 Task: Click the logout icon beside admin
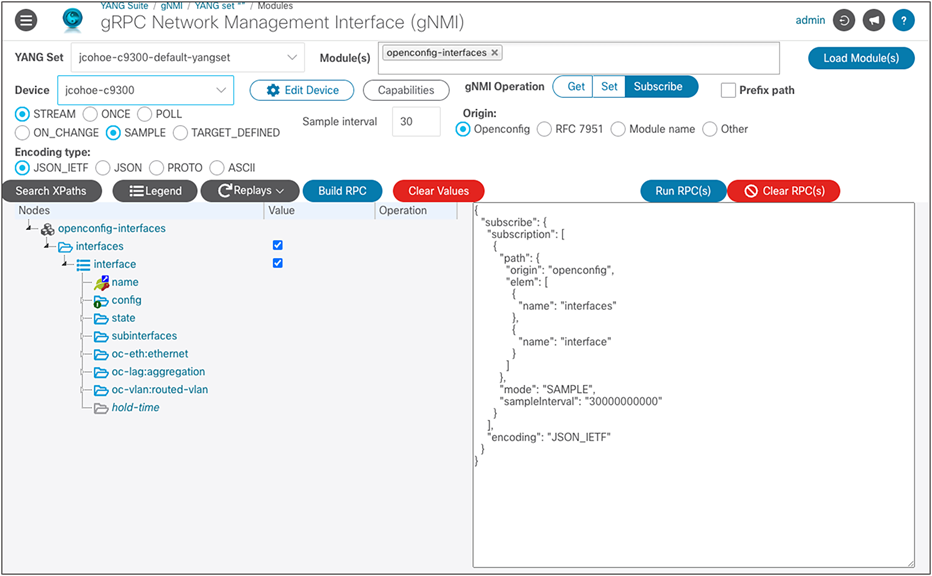click(843, 20)
